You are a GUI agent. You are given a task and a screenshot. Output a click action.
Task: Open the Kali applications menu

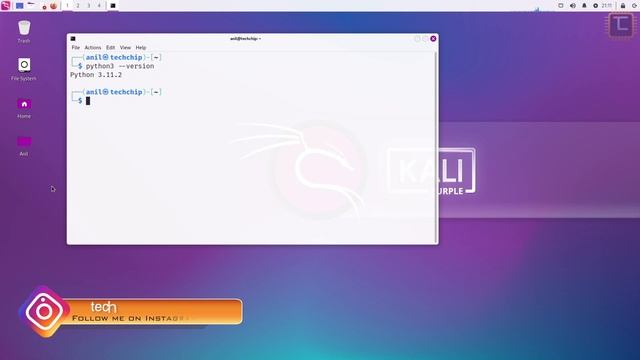coord(5,5)
